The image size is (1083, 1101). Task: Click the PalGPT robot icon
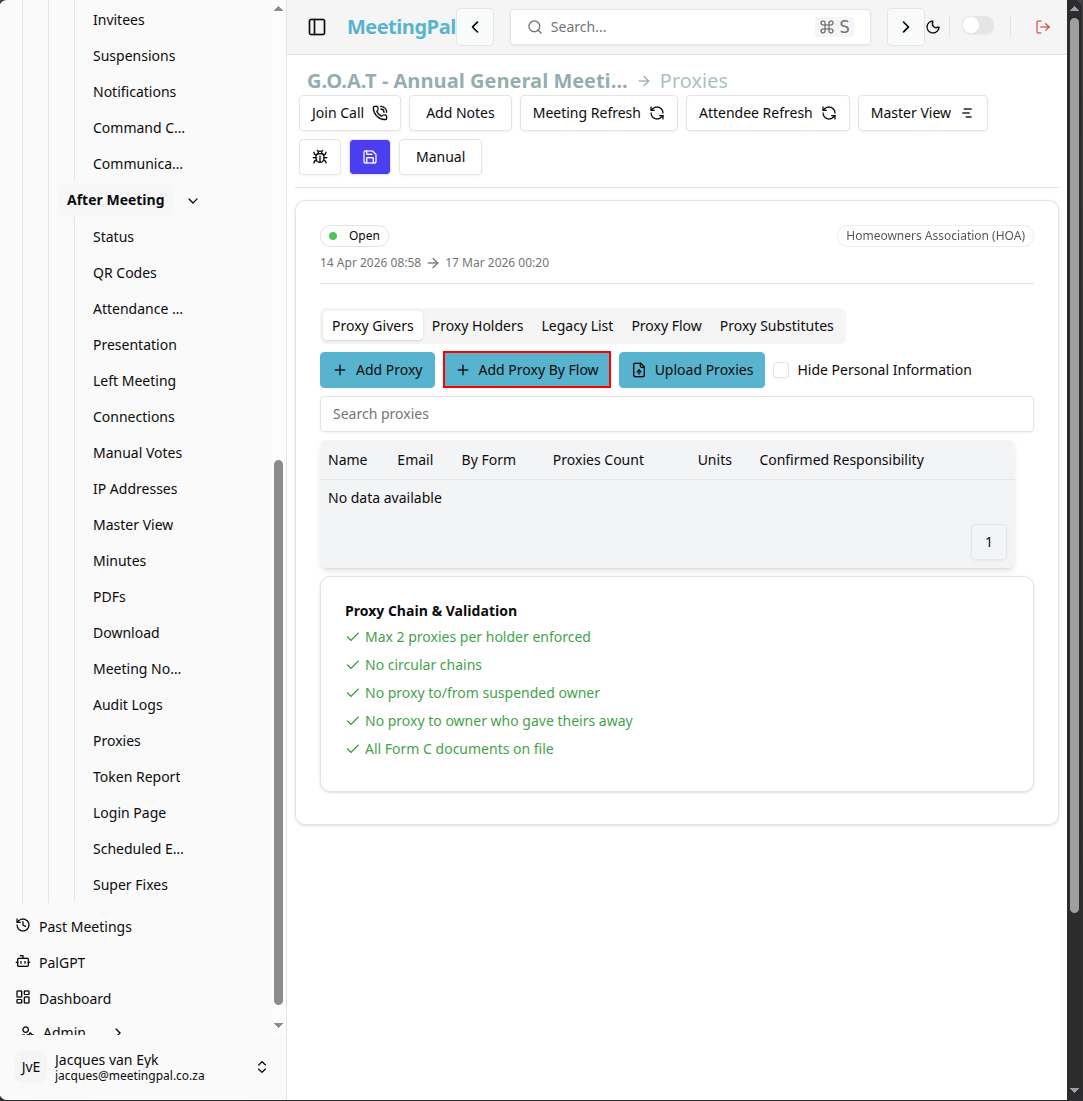(23, 962)
